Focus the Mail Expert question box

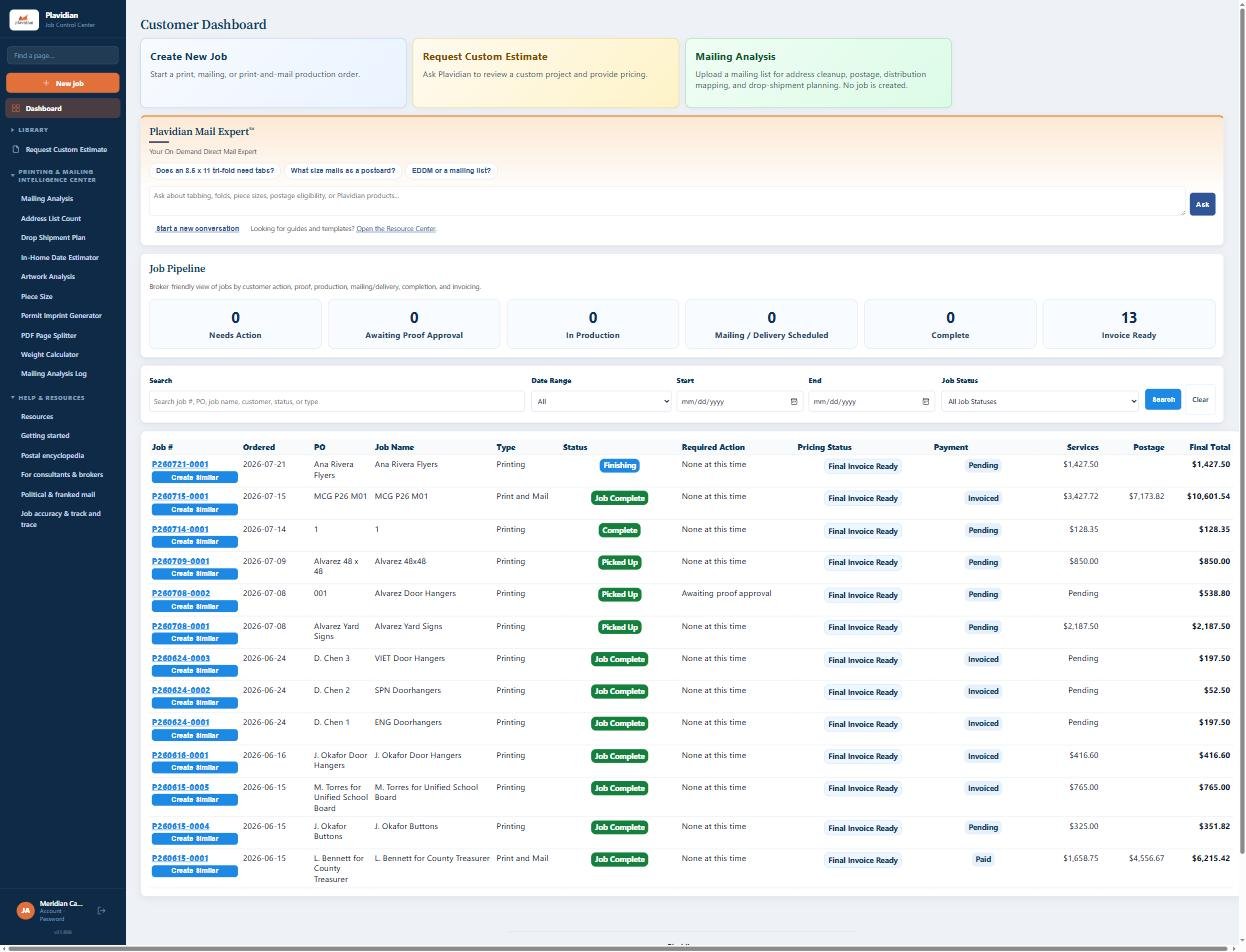point(667,201)
